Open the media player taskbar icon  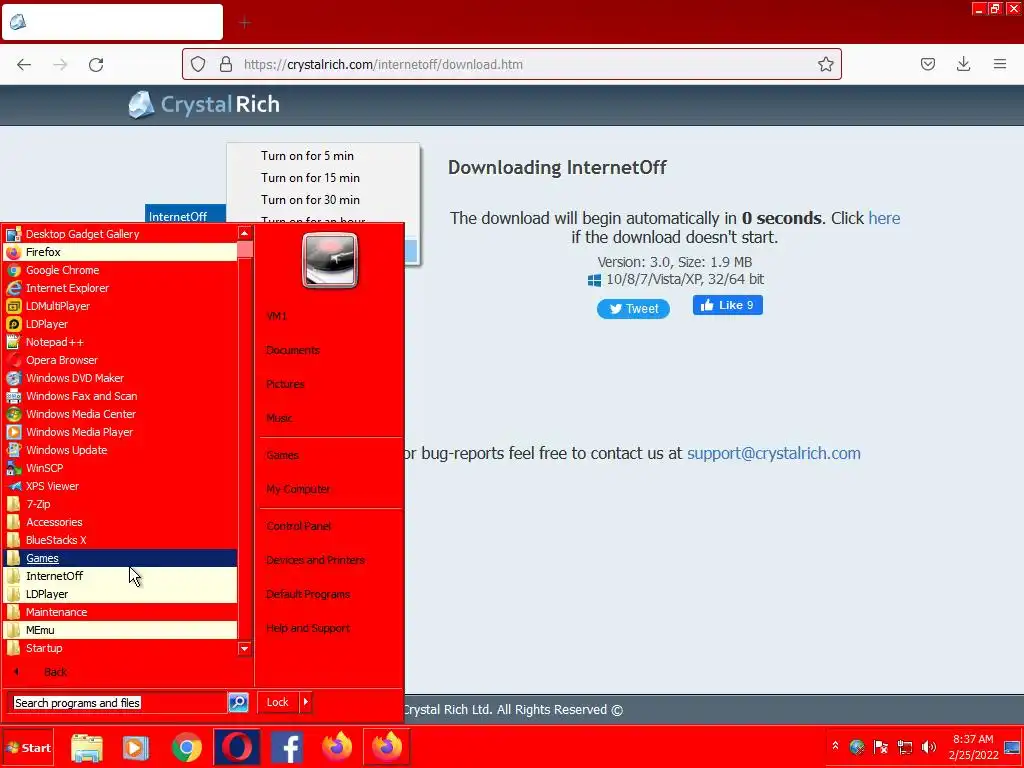tap(136, 748)
